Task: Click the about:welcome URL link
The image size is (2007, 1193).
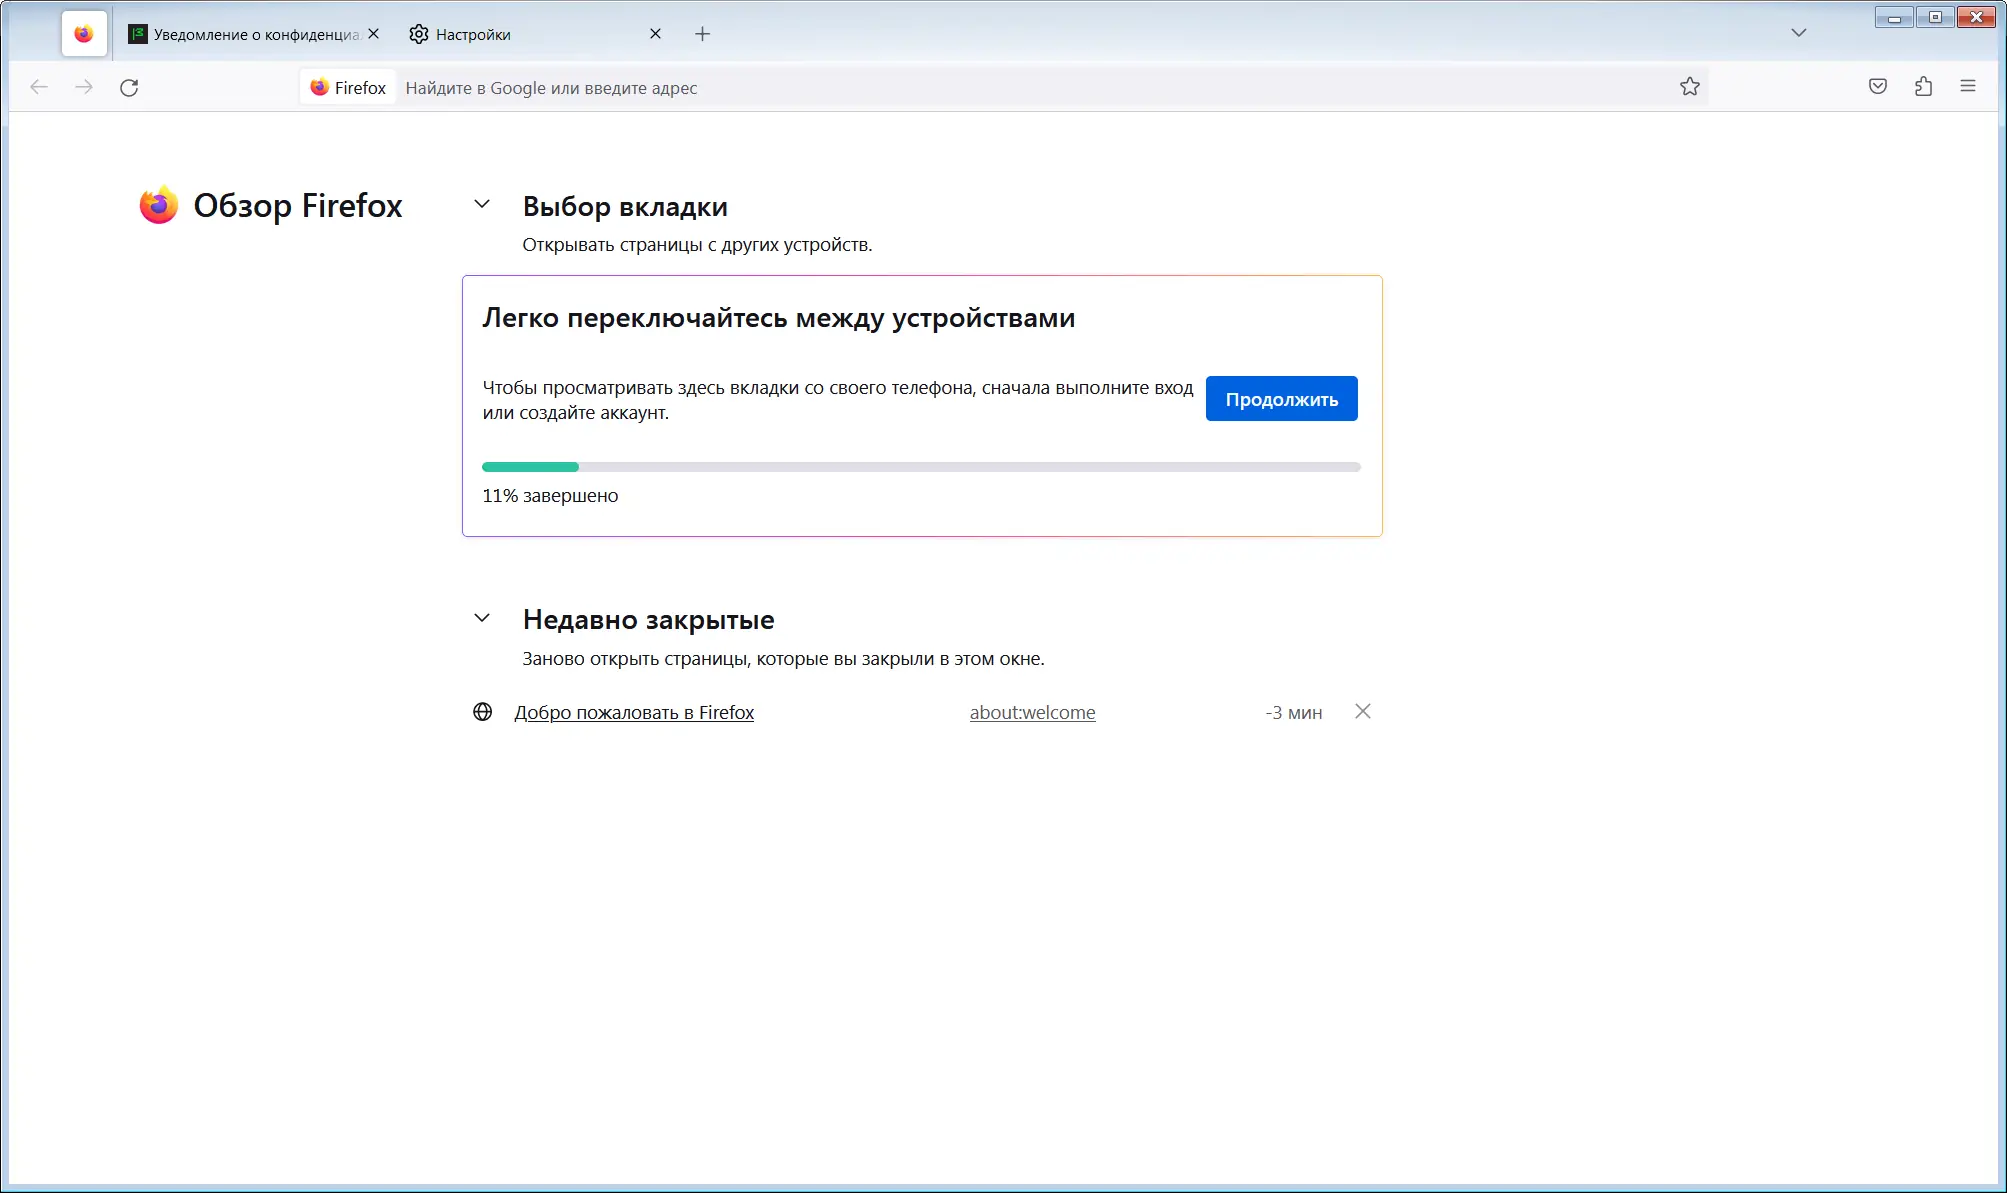Action: pyautogui.click(x=1032, y=713)
